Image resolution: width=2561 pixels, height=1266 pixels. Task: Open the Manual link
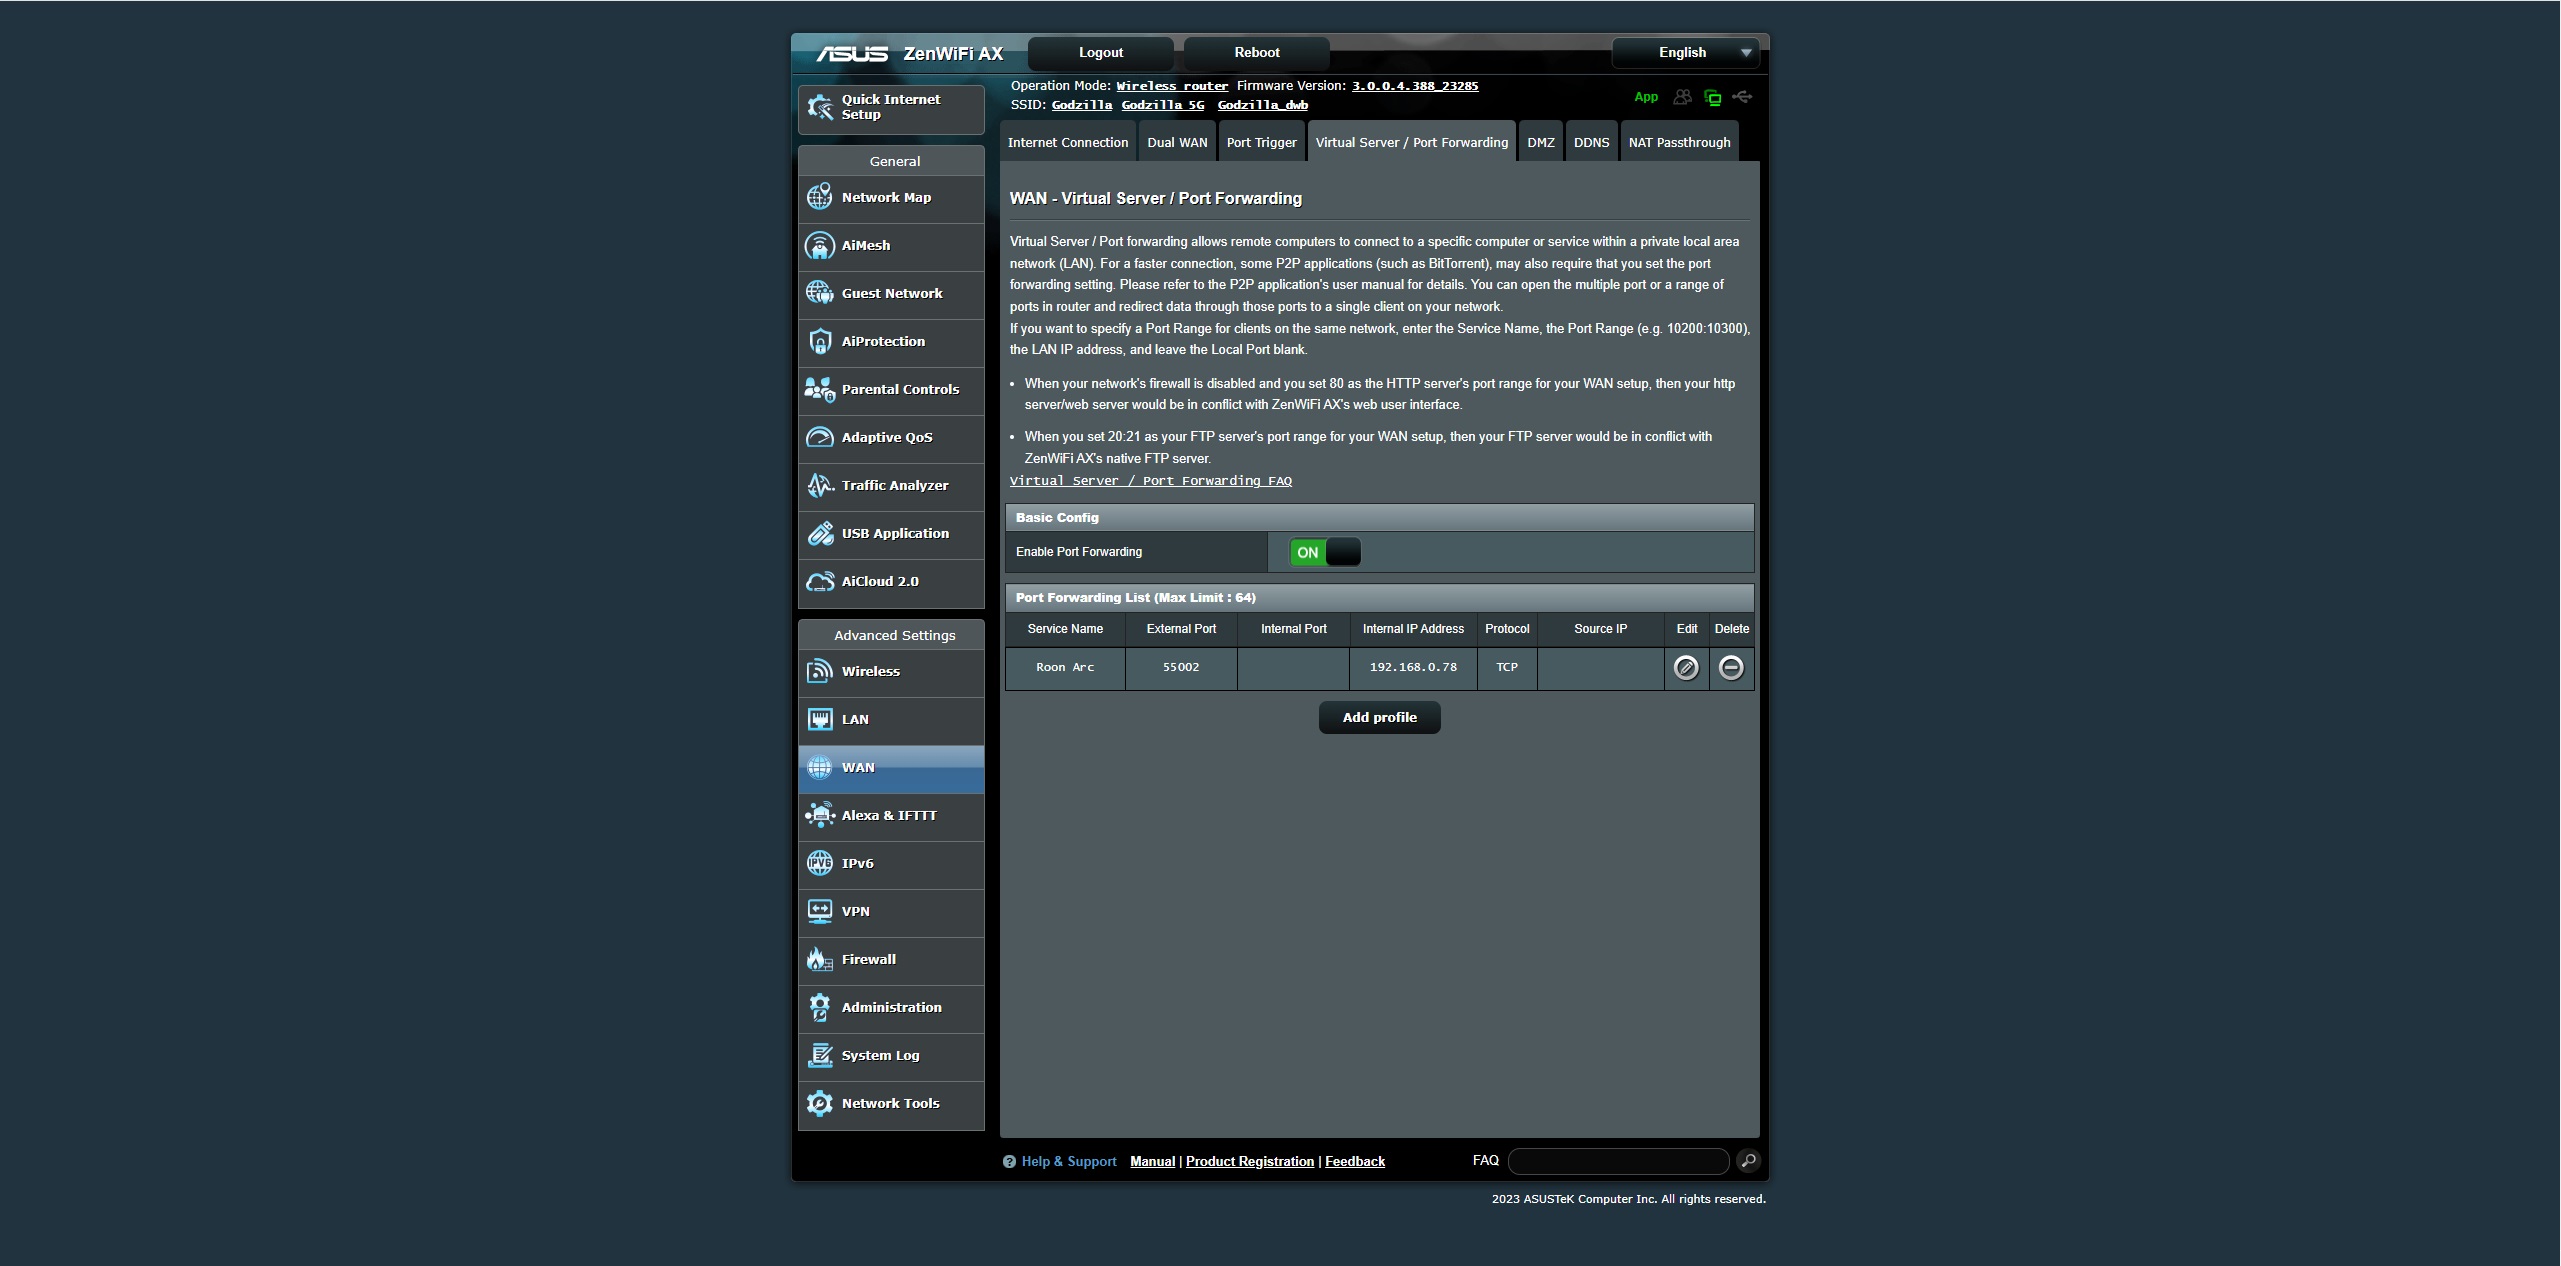(x=1152, y=1161)
